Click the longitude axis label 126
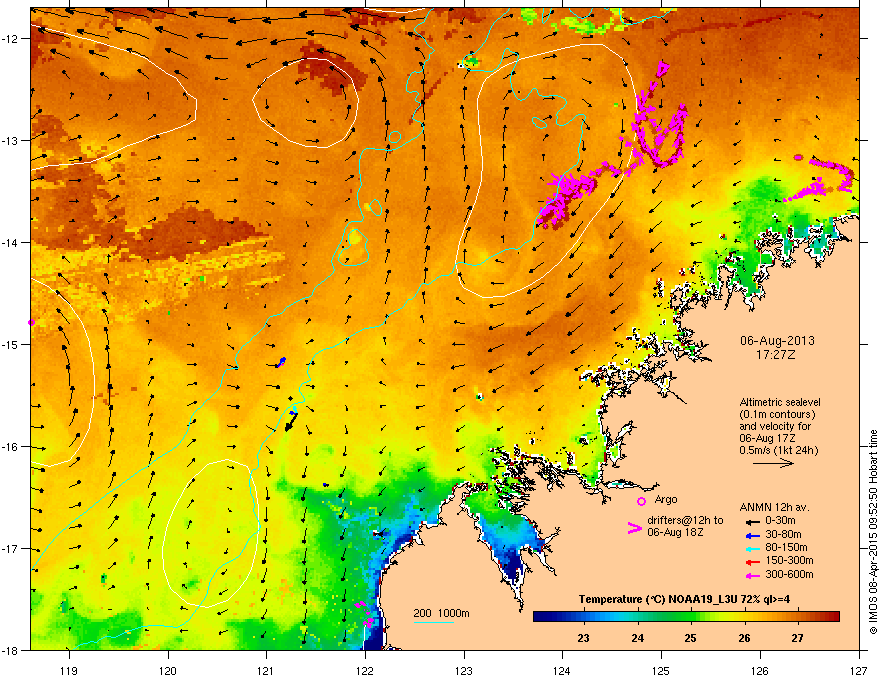This screenshot has width=880, height=680. click(760, 670)
